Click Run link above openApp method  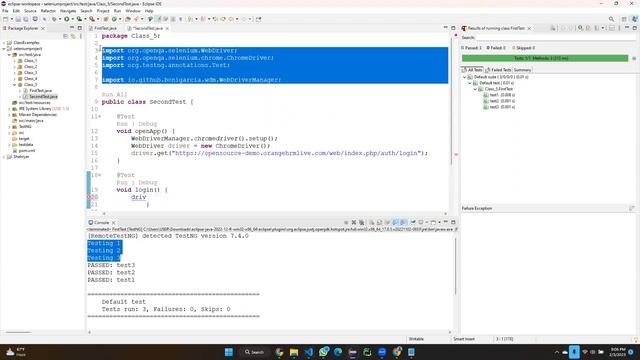122,124
